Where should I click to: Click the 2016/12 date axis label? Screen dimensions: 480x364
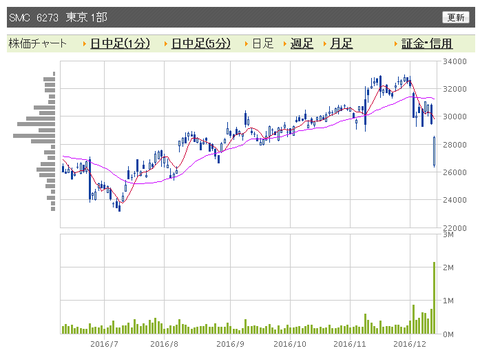point(410,344)
